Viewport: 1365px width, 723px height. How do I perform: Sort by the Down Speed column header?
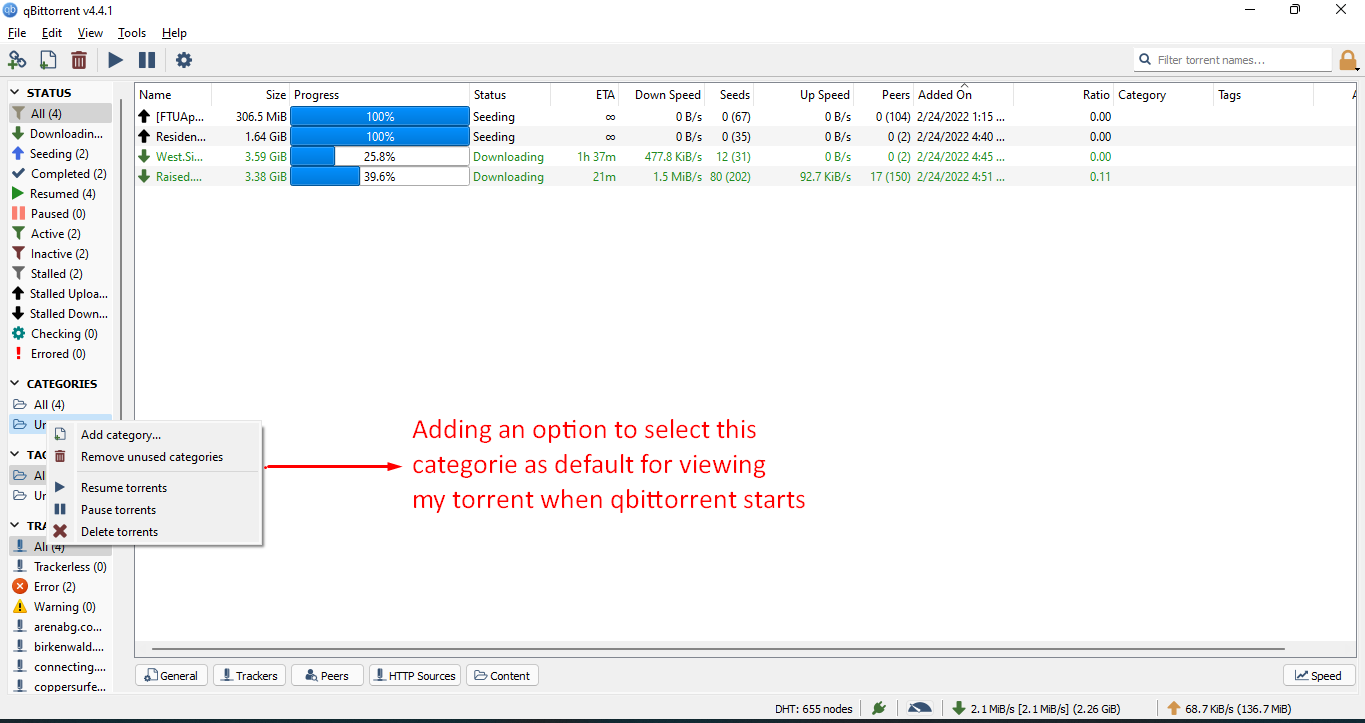pyautogui.click(x=662, y=95)
